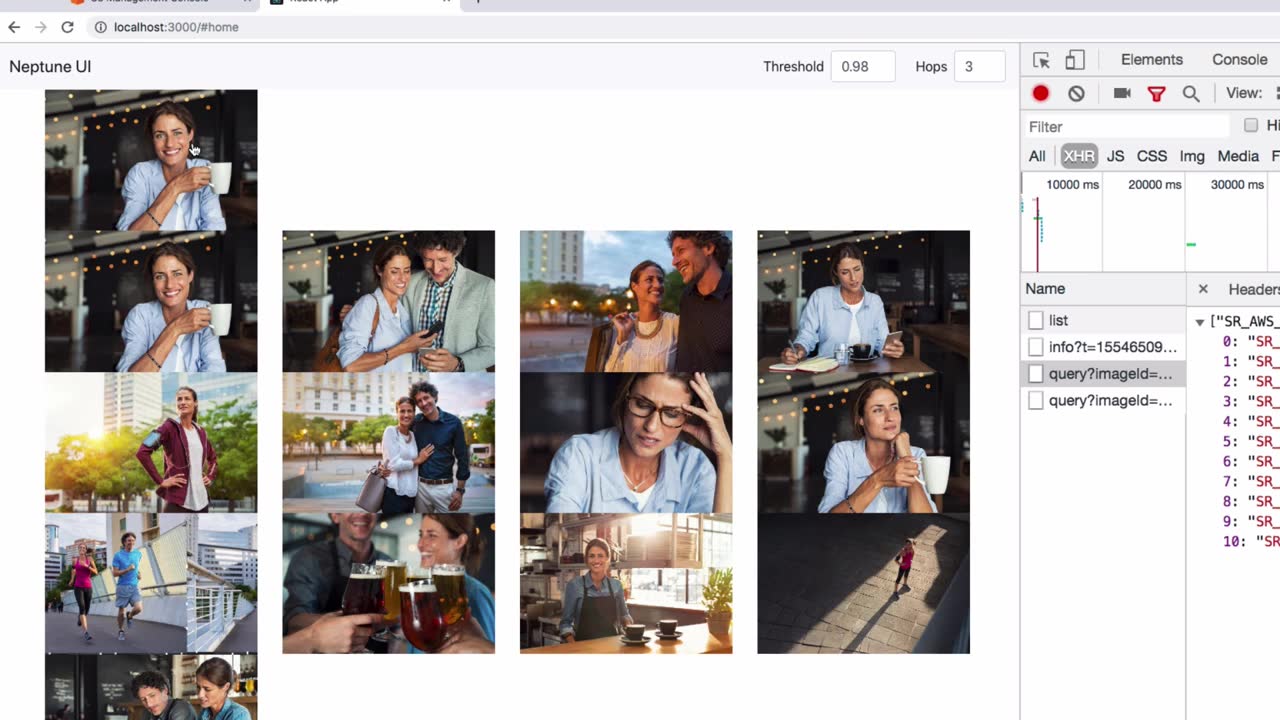Switch to the Console tab
The image size is (1280, 720).
1239,60
